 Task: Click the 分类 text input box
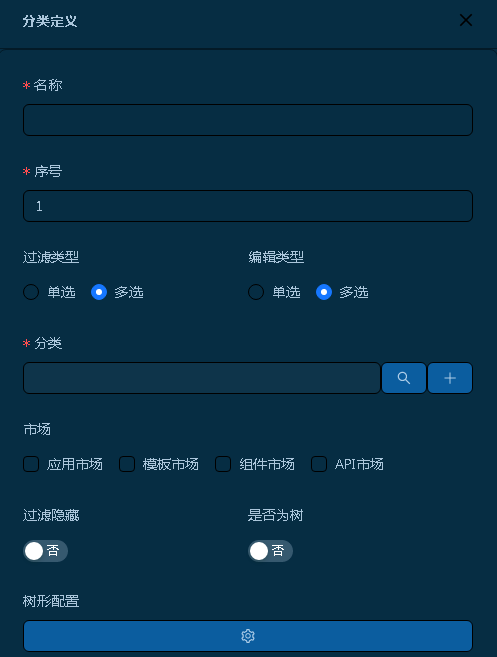point(202,378)
